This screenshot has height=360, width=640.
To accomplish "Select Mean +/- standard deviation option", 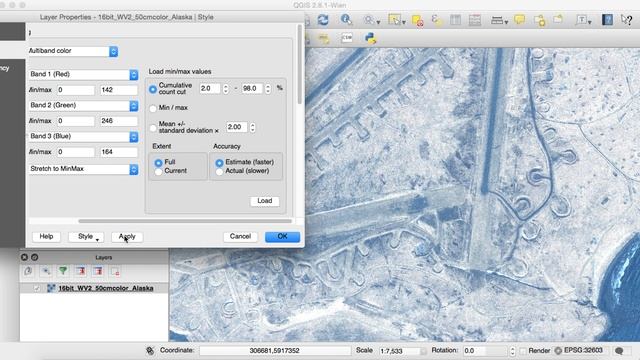I will [153, 128].
